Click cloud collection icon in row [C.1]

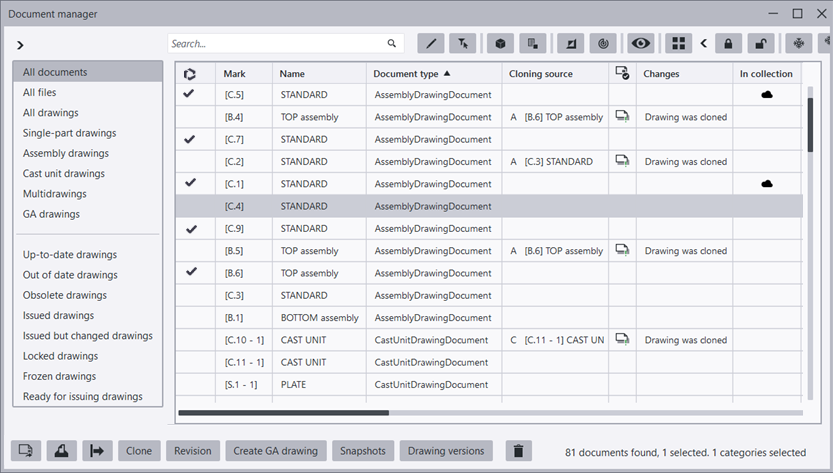(x=767, y=184)
